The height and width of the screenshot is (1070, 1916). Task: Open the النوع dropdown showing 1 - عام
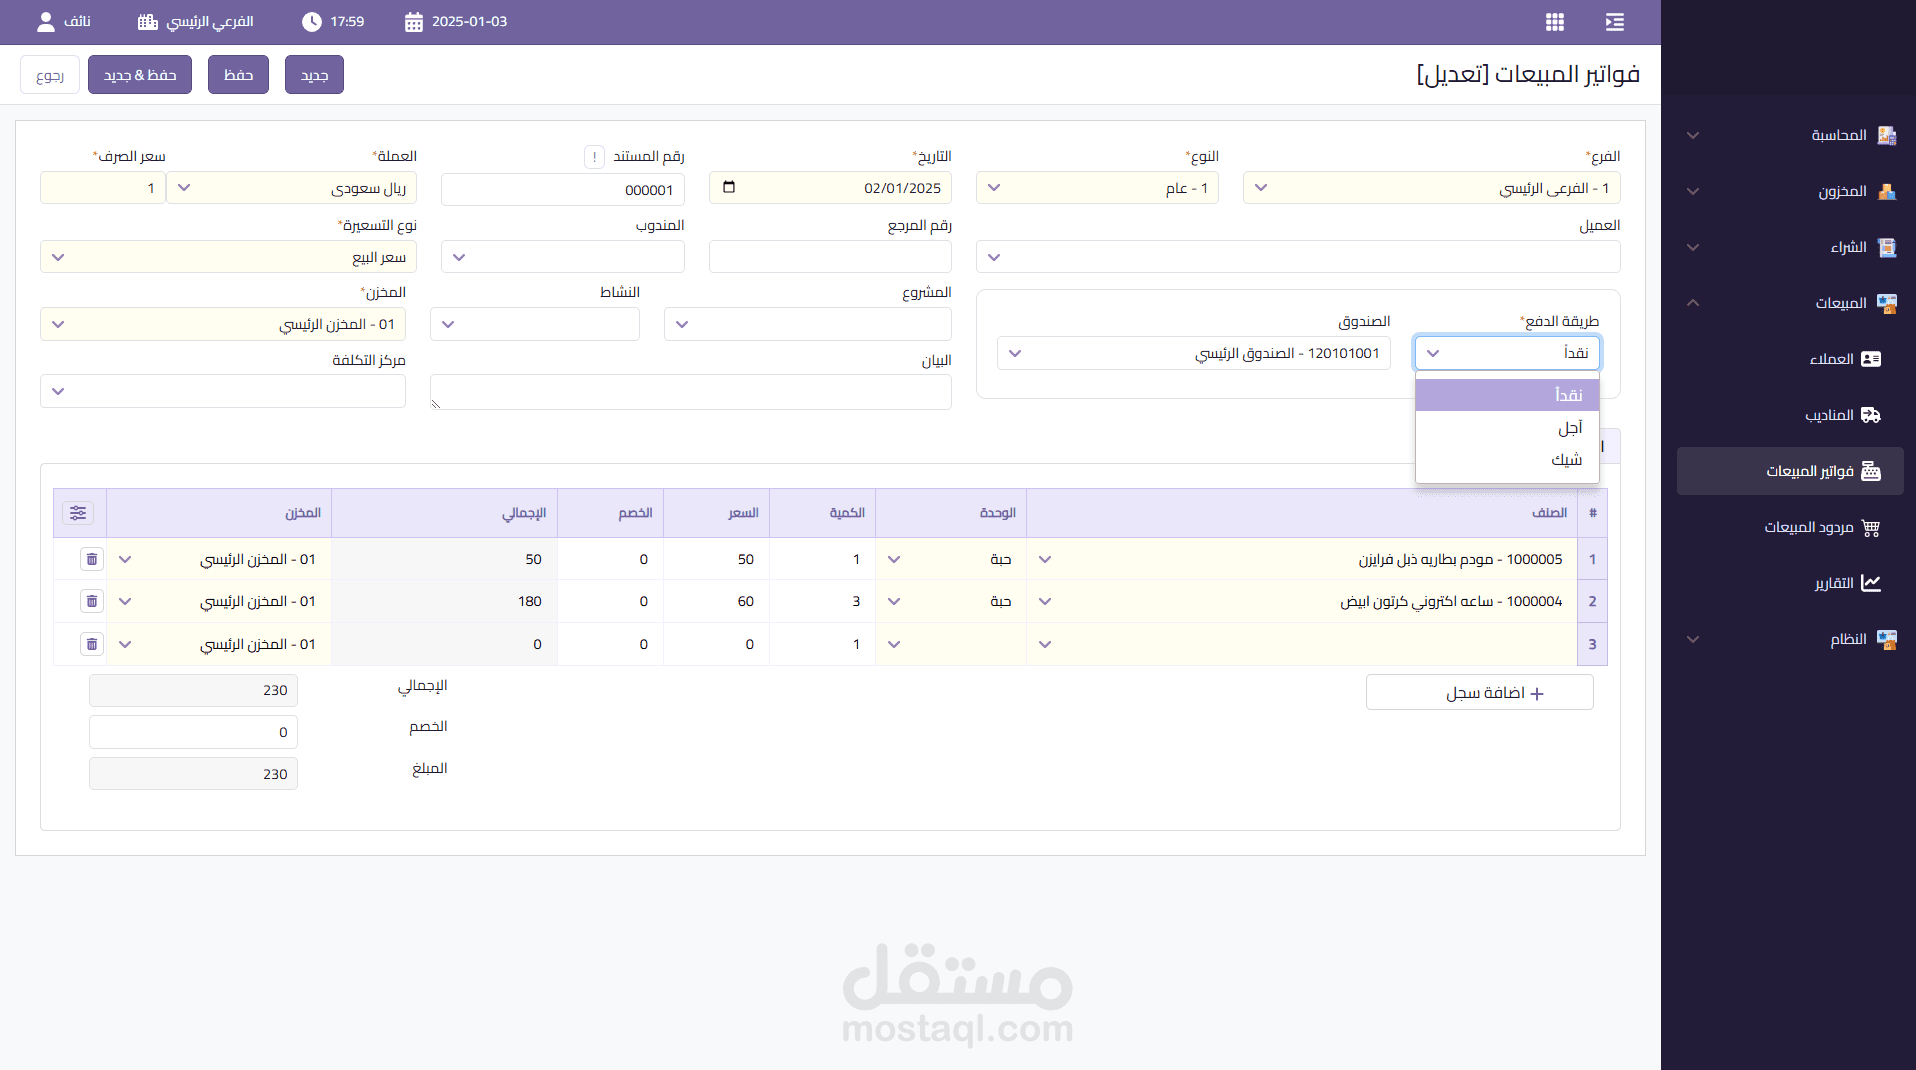1097,188
